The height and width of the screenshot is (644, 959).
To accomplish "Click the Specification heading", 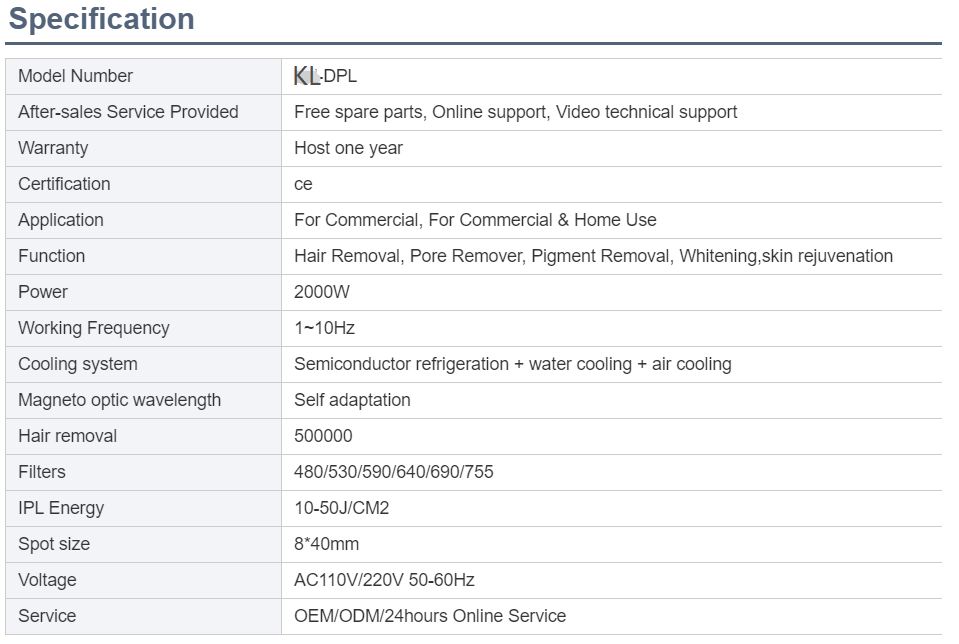I will pos(102,19).
